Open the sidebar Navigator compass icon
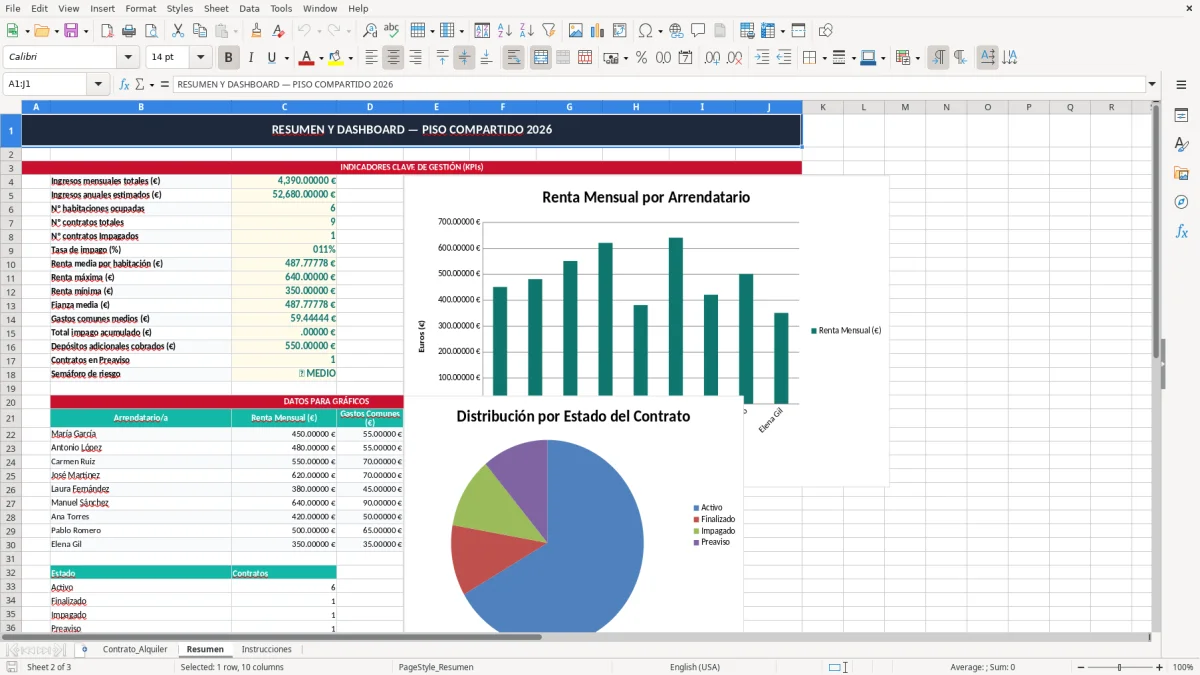 click(x=1181, y=202)
